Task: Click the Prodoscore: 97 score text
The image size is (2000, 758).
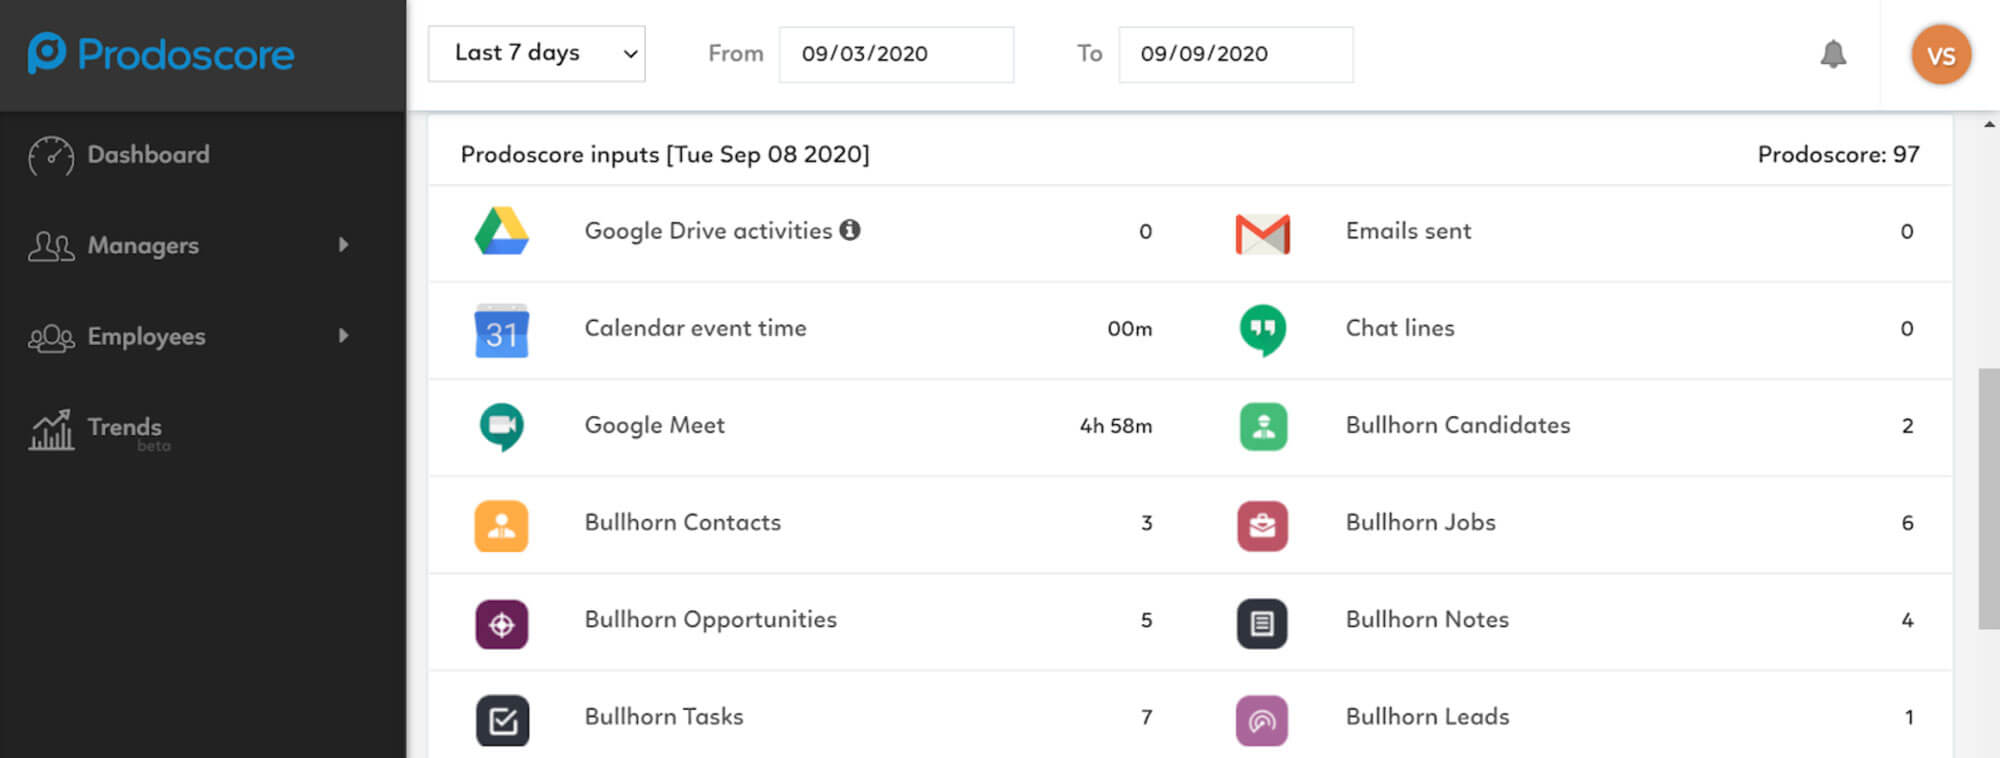Action: 1838,154
